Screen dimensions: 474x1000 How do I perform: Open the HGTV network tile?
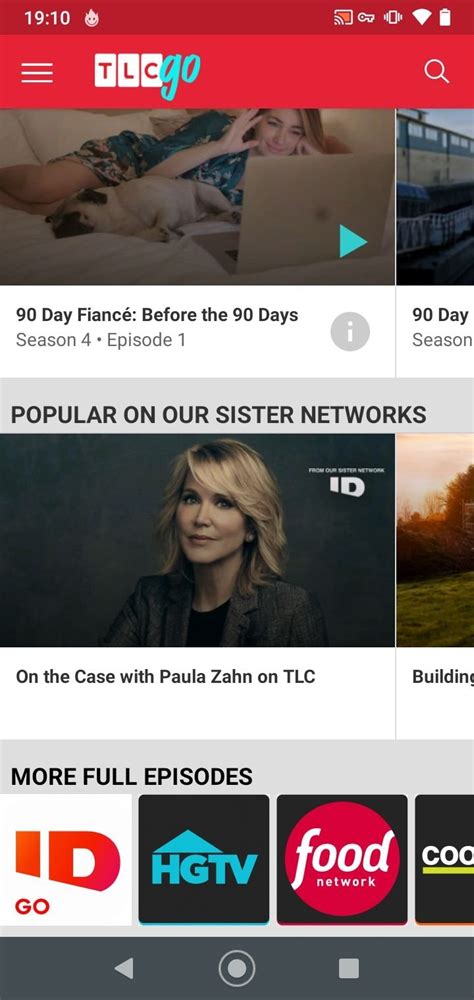click(x=204, y=860)
